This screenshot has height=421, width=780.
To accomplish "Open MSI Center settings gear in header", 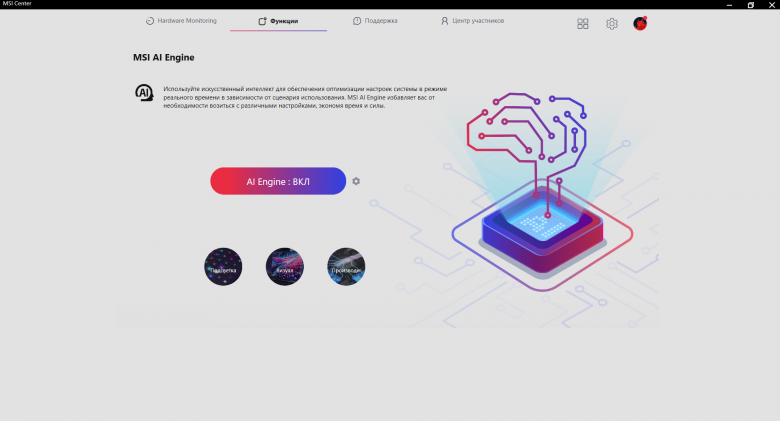I will pyautogui.click(x=612, y=23).
